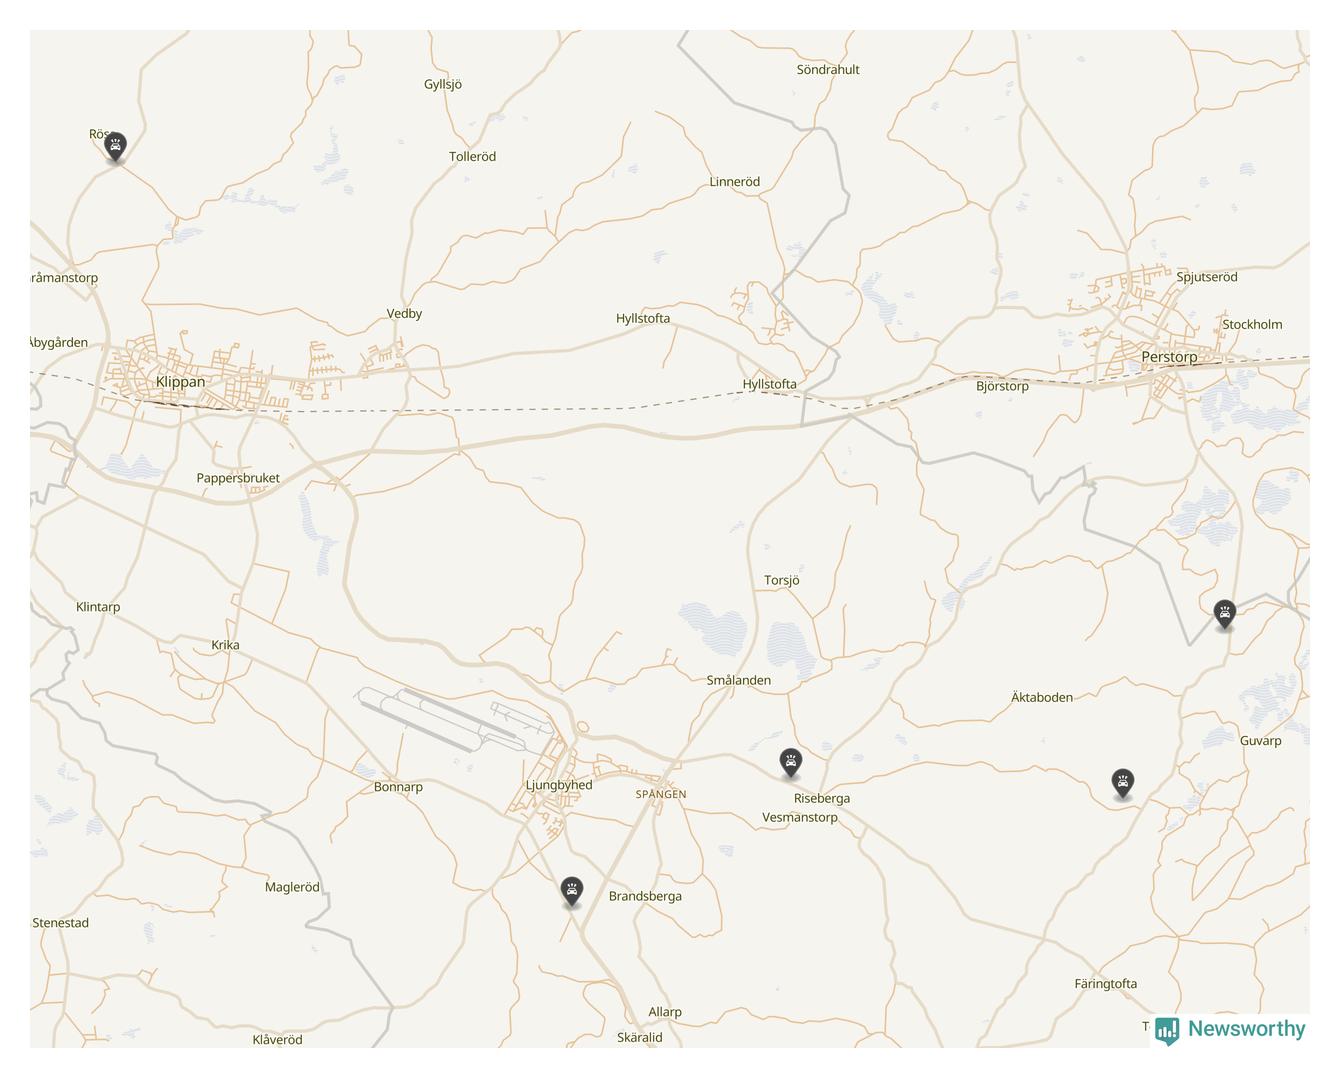Select the Färingtofta place label

1106,984
